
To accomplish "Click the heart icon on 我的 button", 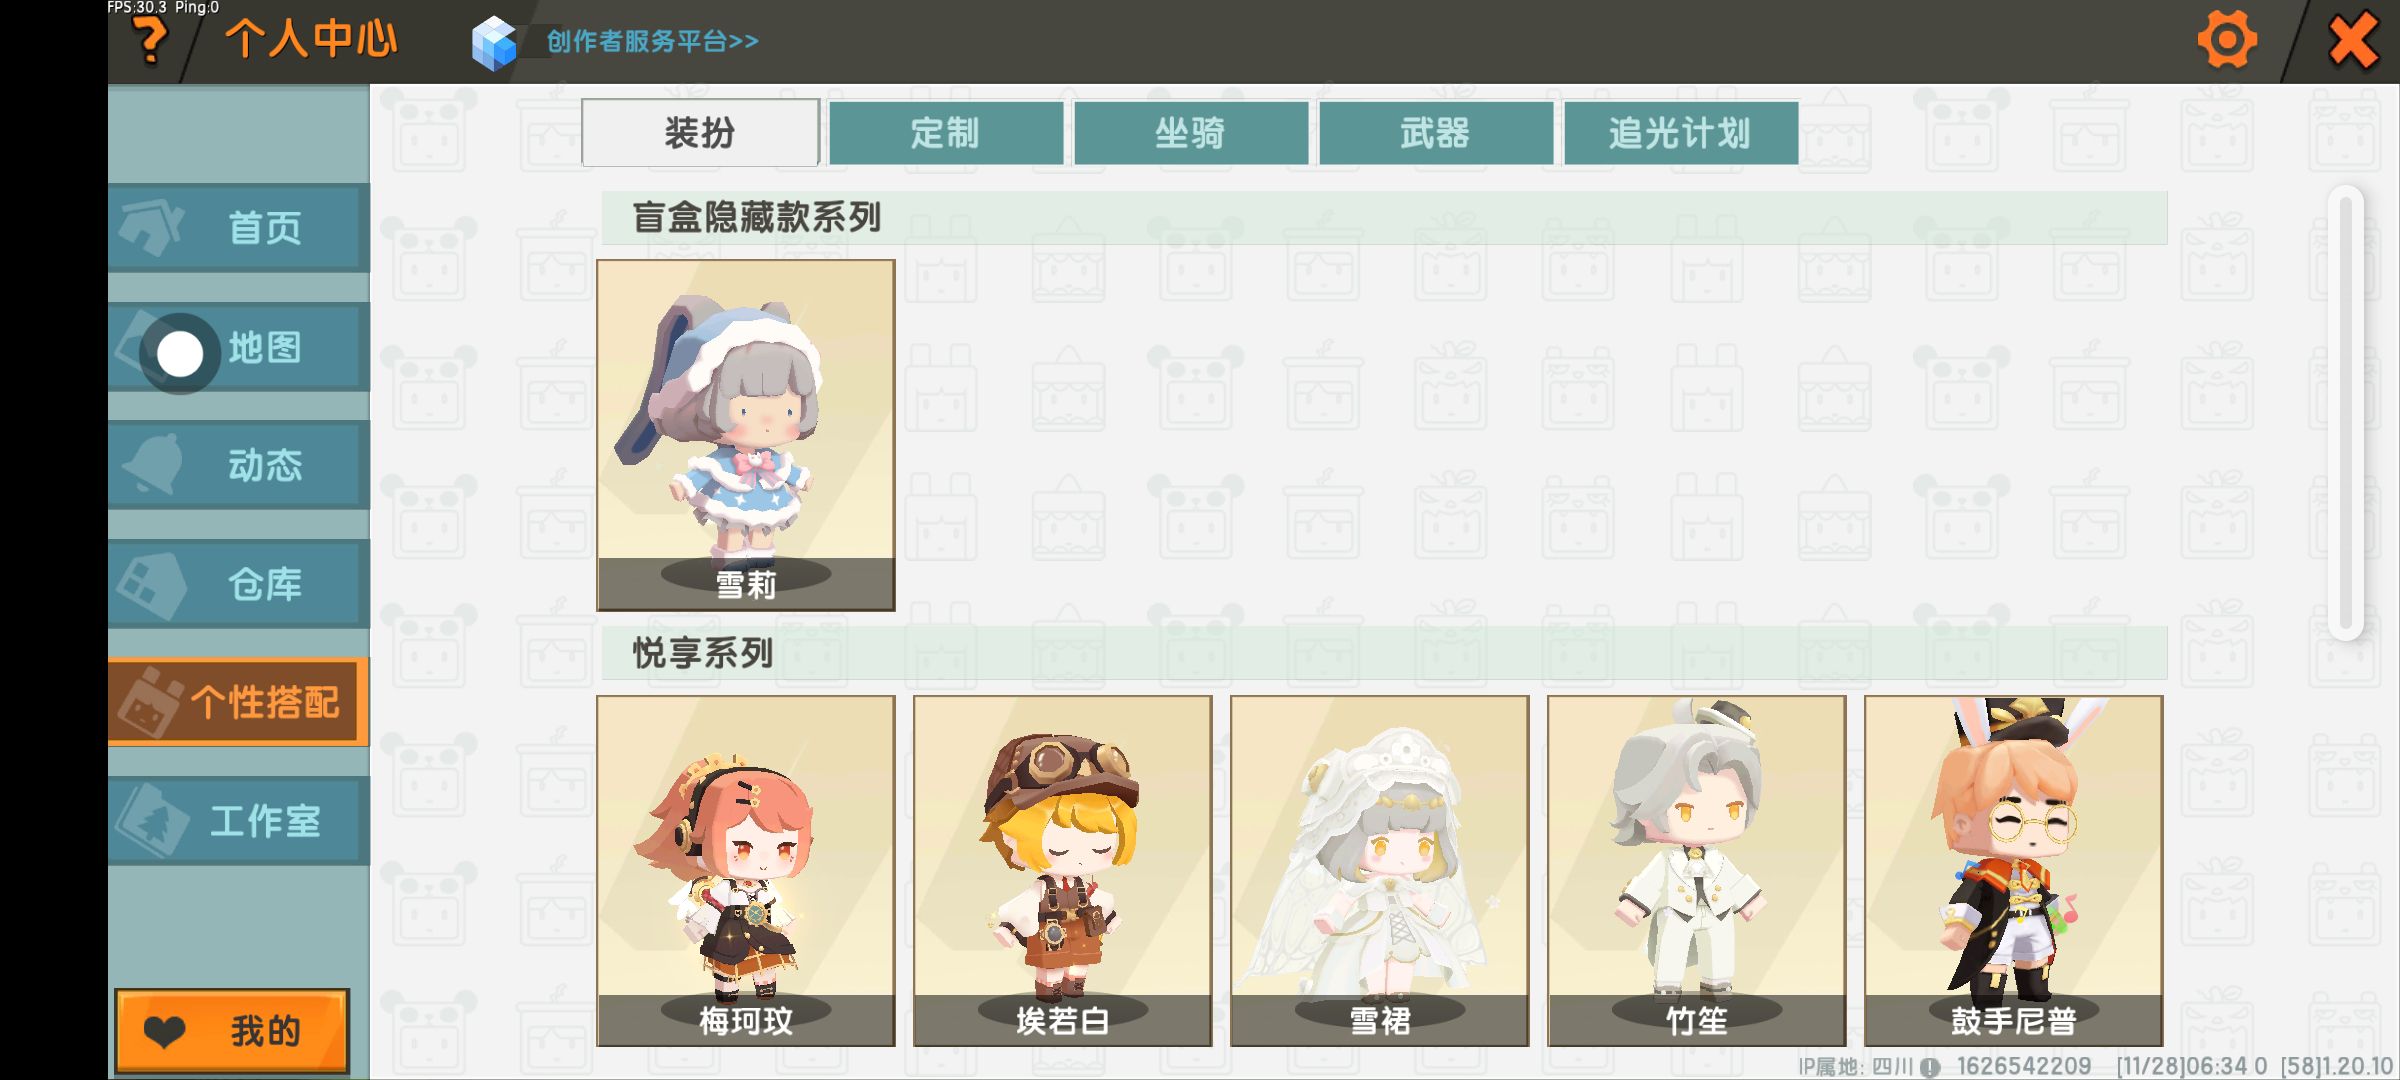I will pos(165,1031).
